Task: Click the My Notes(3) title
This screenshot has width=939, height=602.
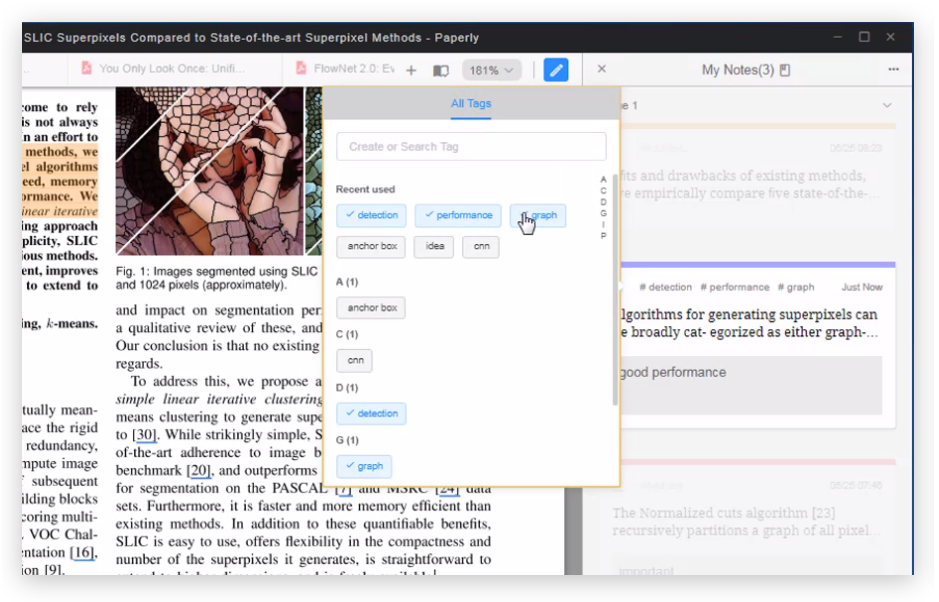Action: tap(738, 70)
